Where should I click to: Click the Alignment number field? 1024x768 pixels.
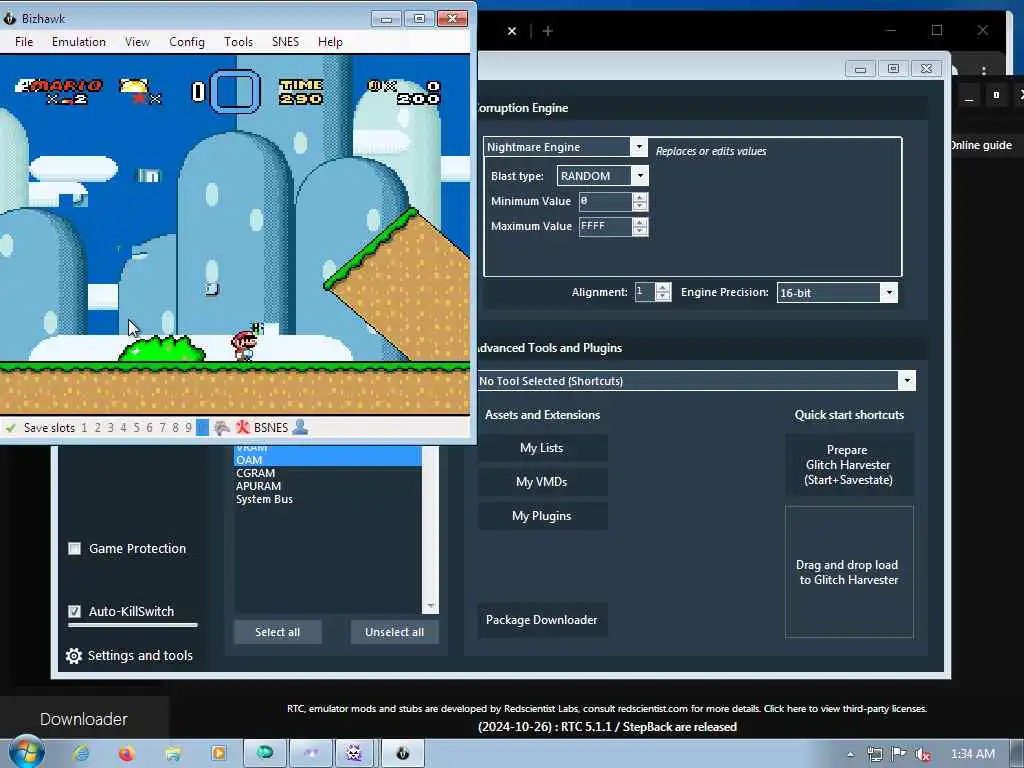coord(645,292)
